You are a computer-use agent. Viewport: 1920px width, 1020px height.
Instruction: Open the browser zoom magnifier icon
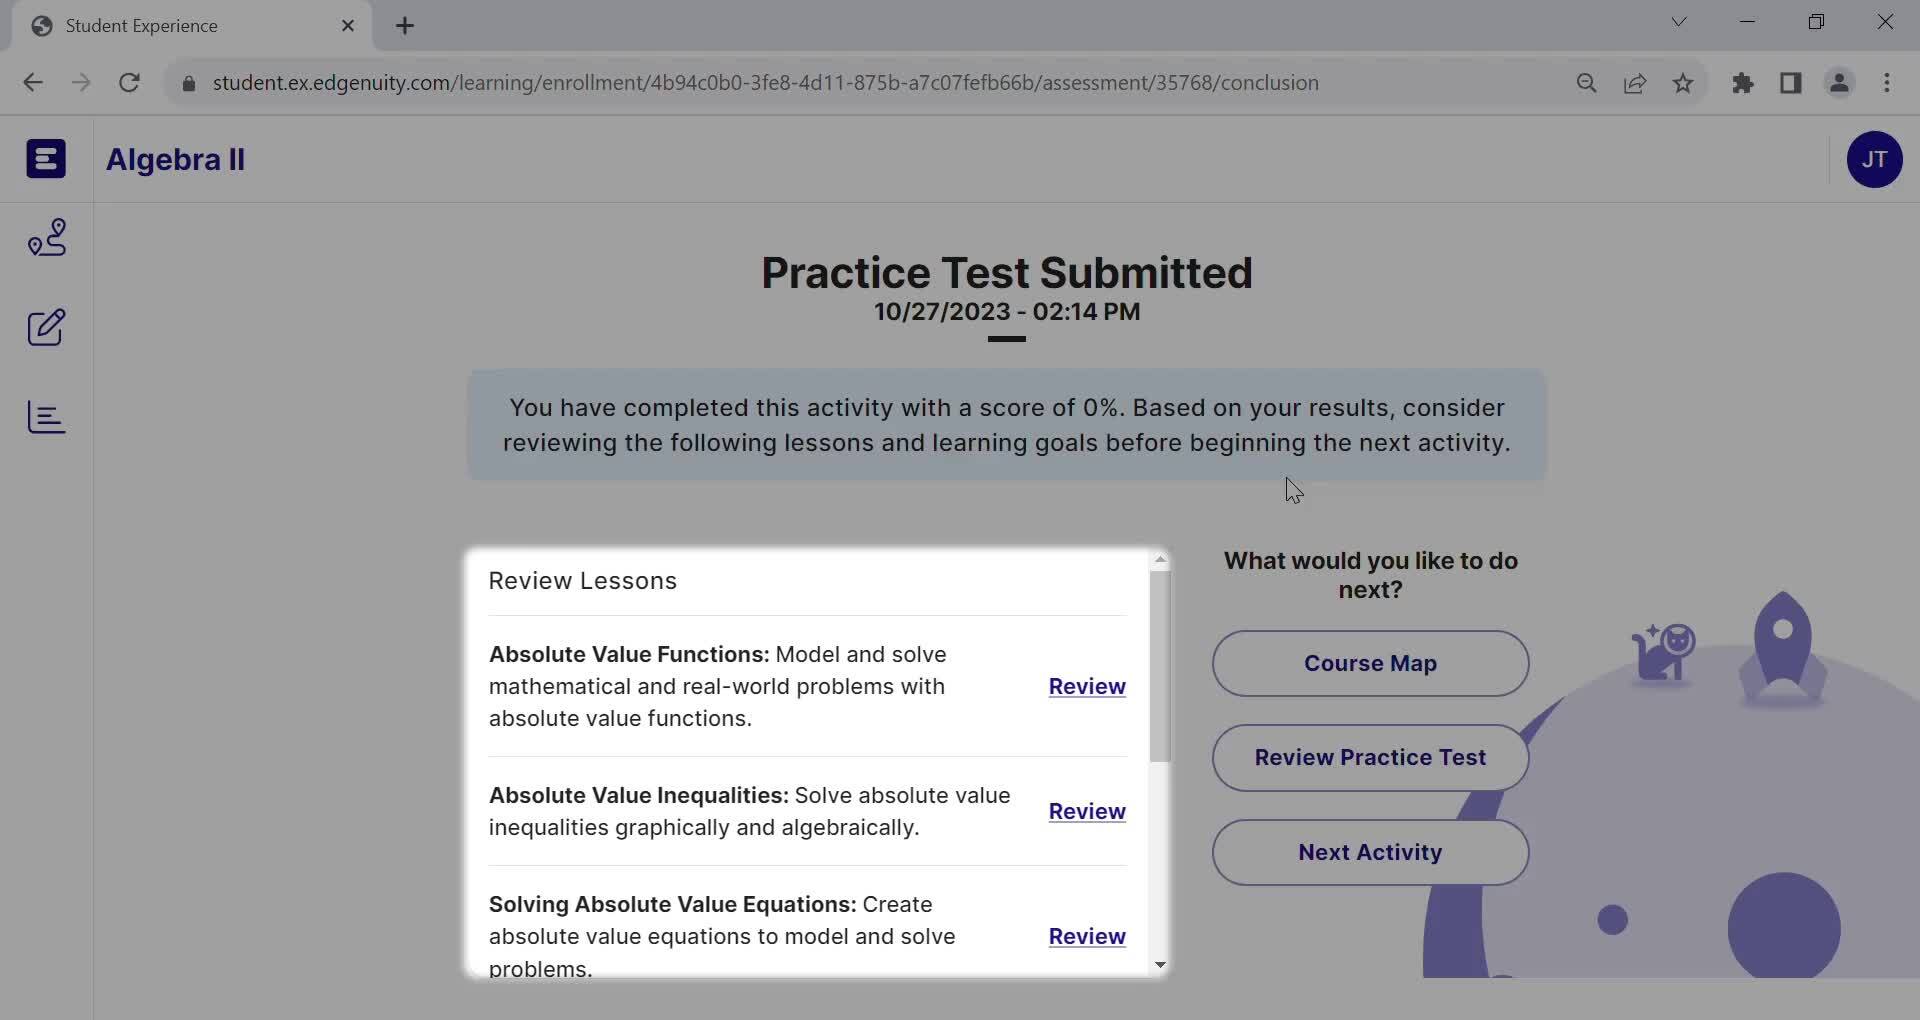click(x=1586, y=83)
